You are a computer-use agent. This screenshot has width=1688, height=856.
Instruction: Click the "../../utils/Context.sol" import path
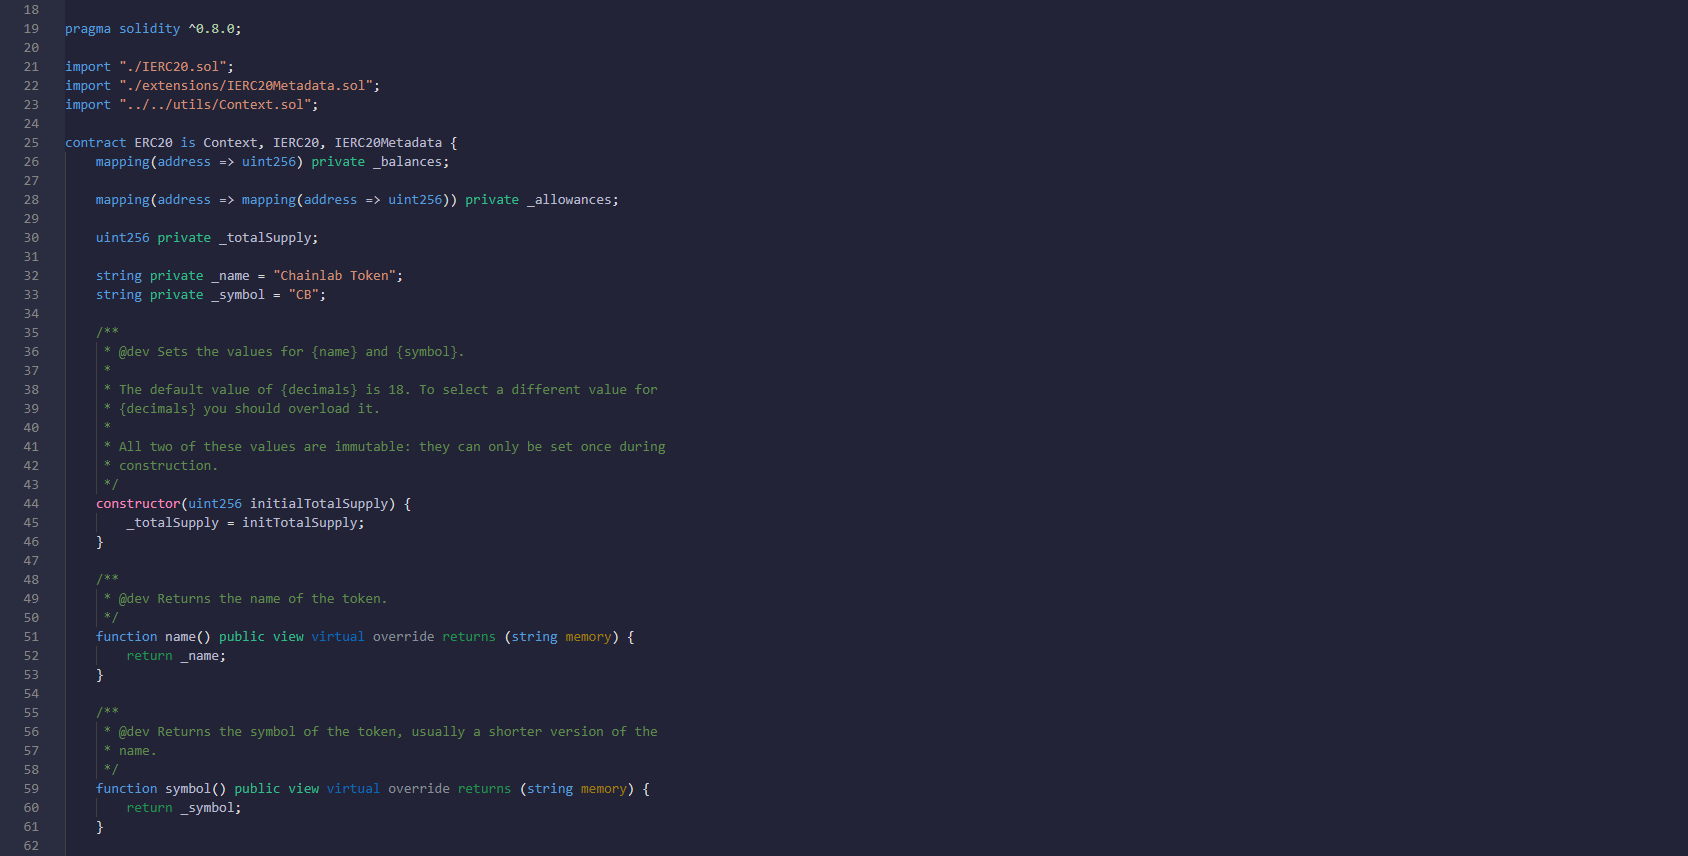coord(217,105)
